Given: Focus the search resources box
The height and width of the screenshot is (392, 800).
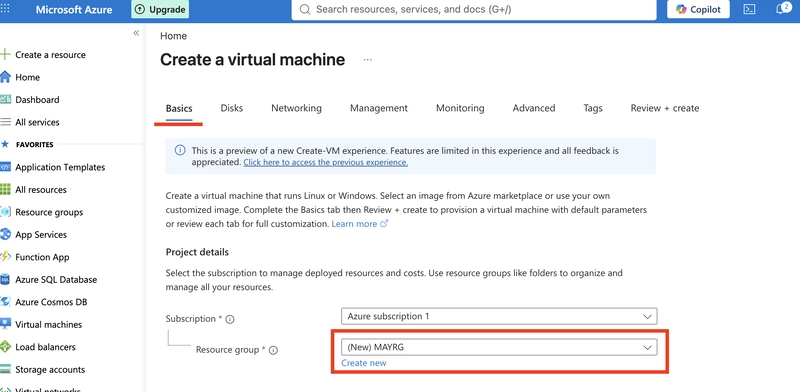Looking at the screenshot, I should click(473, 10).
